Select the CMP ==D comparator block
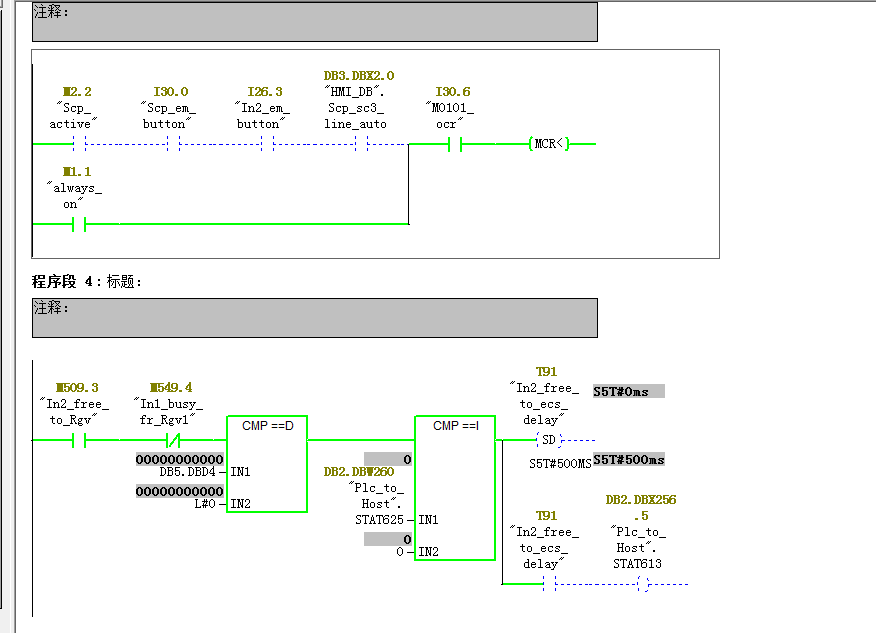Viewport: 876px width, 633px height. click(267, 464)
